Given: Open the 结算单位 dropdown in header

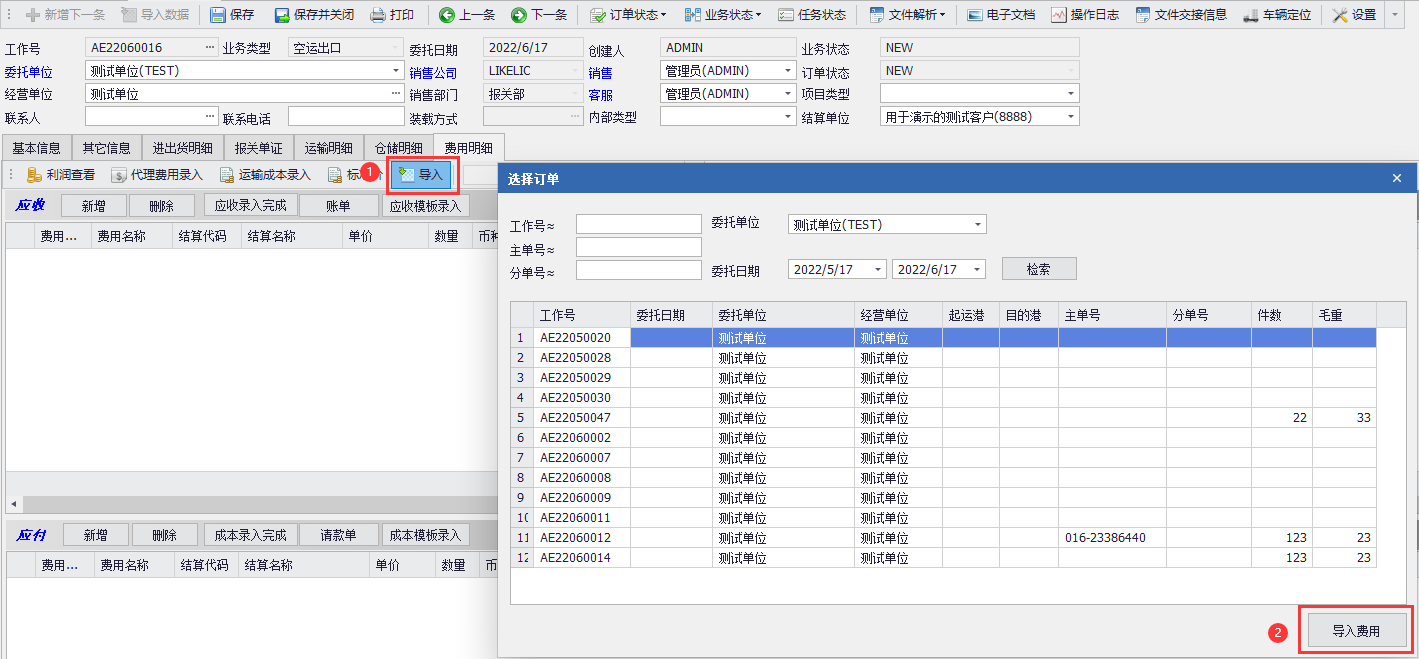Looking at the screenshot, I should (1072, 117).
